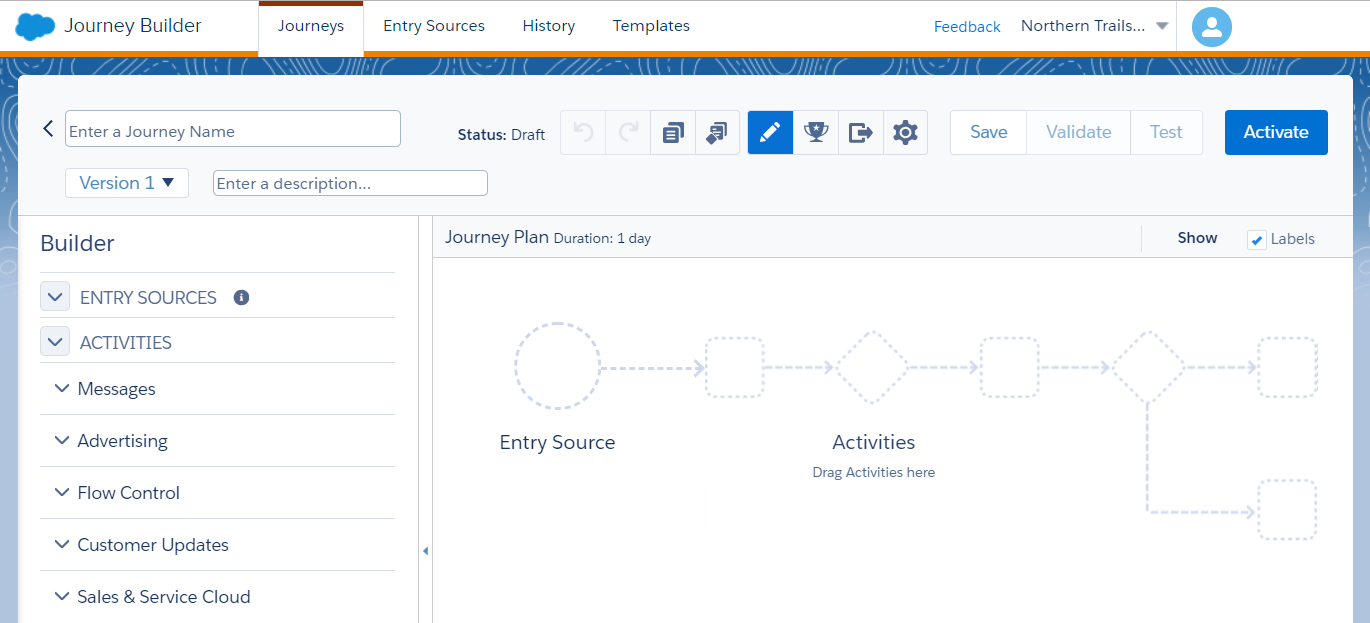Click the Duration: 1 day text
Screen dimensions: 1370x623
(602, 239)
